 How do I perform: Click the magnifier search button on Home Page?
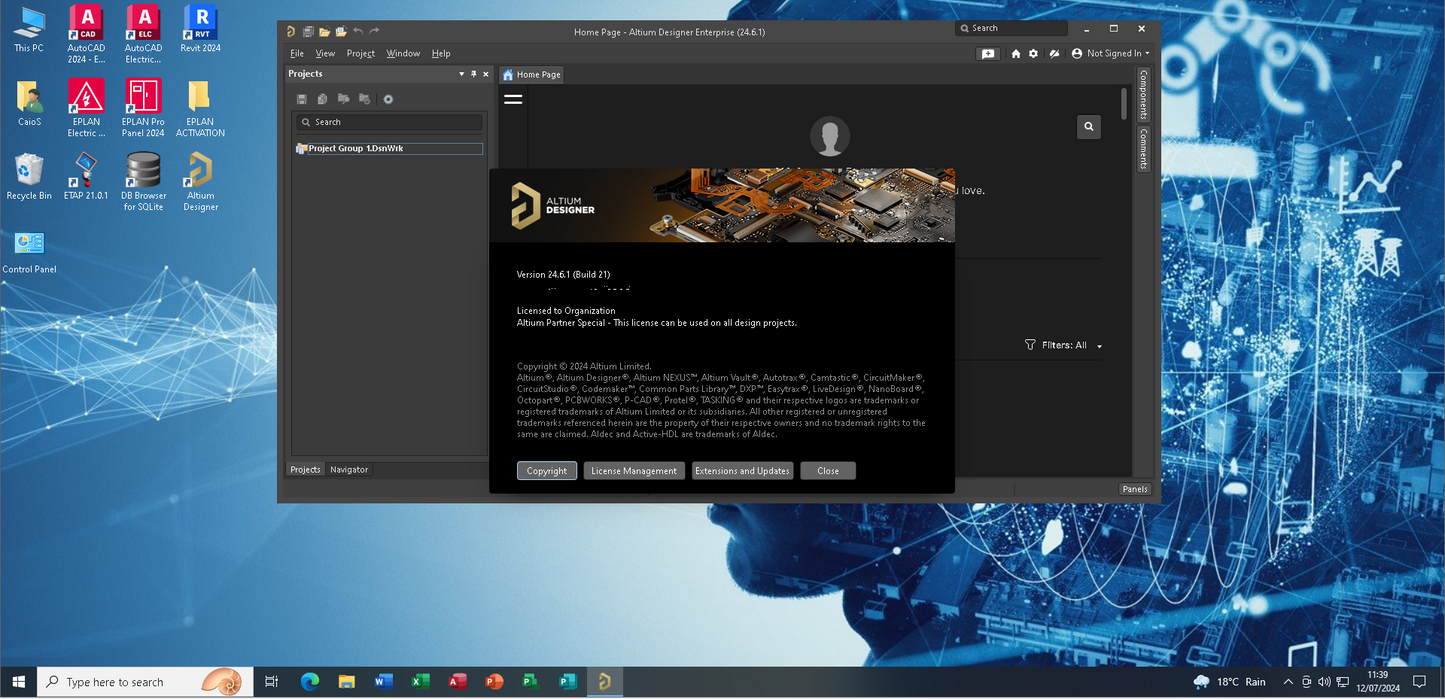pyautogui.click(x=1089, y=126)
